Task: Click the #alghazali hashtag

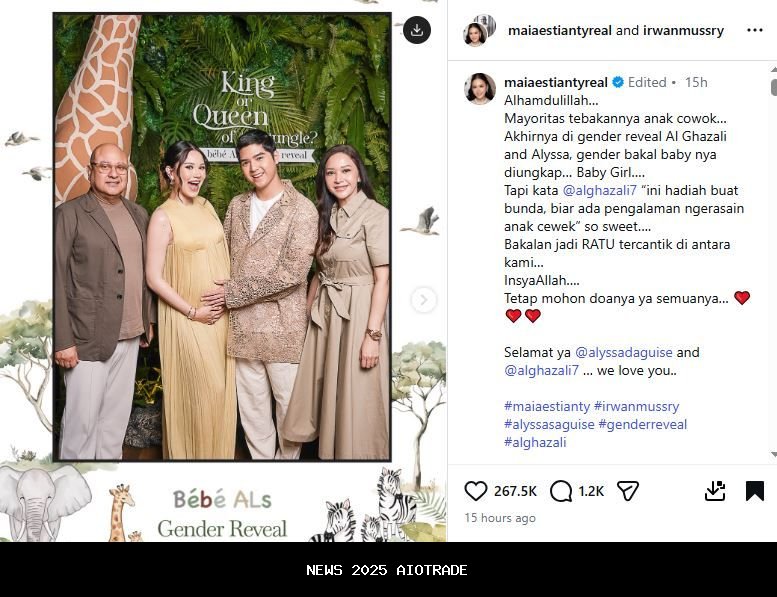Action: point(535,442)
